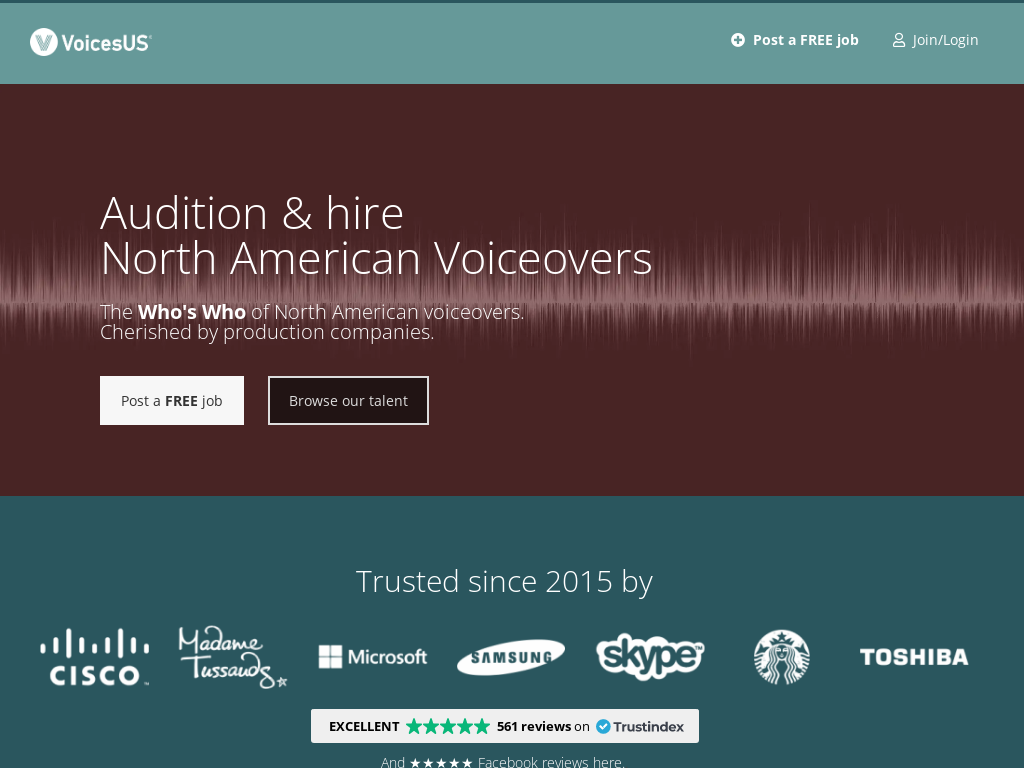The image size is (1024, 768).
Task: Click the Microsoft logo
Action: point(372,657)
